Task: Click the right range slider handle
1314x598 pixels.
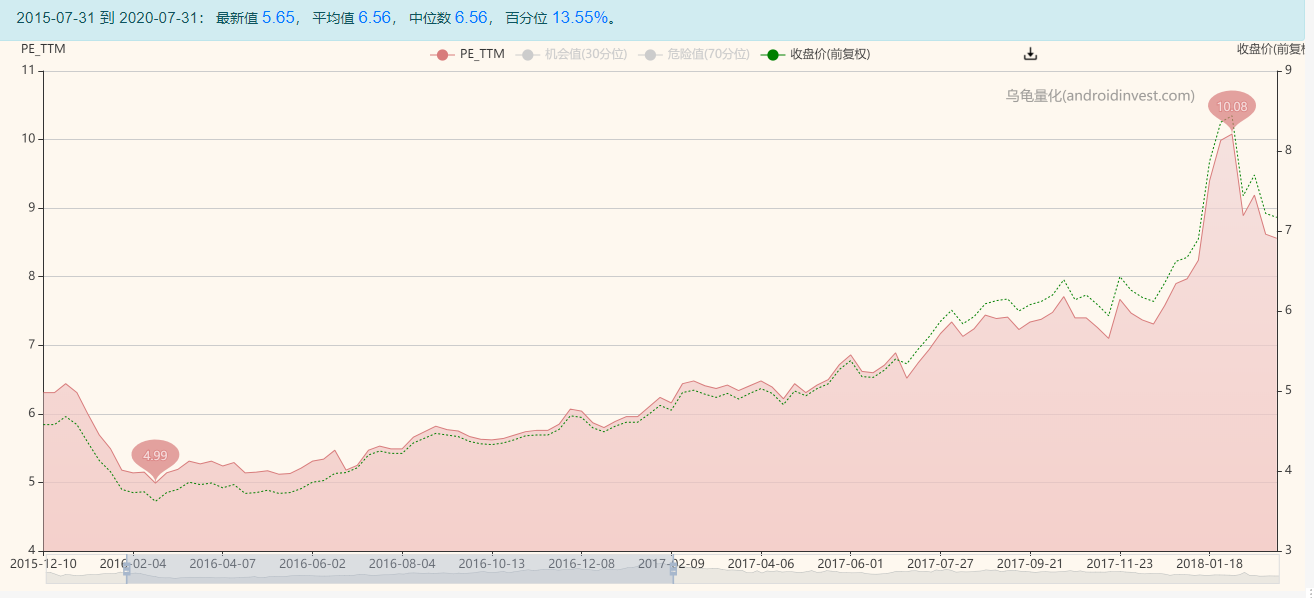Action: pos(673,570)
